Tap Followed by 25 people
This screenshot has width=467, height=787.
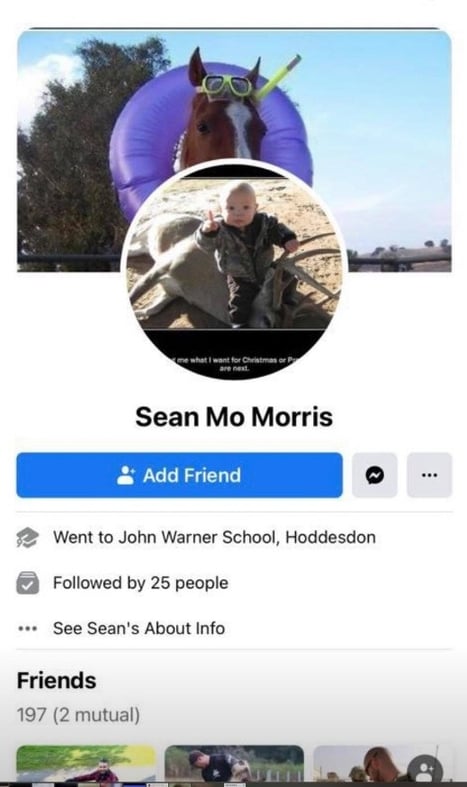pyautogui.click(x=141, y=583)
